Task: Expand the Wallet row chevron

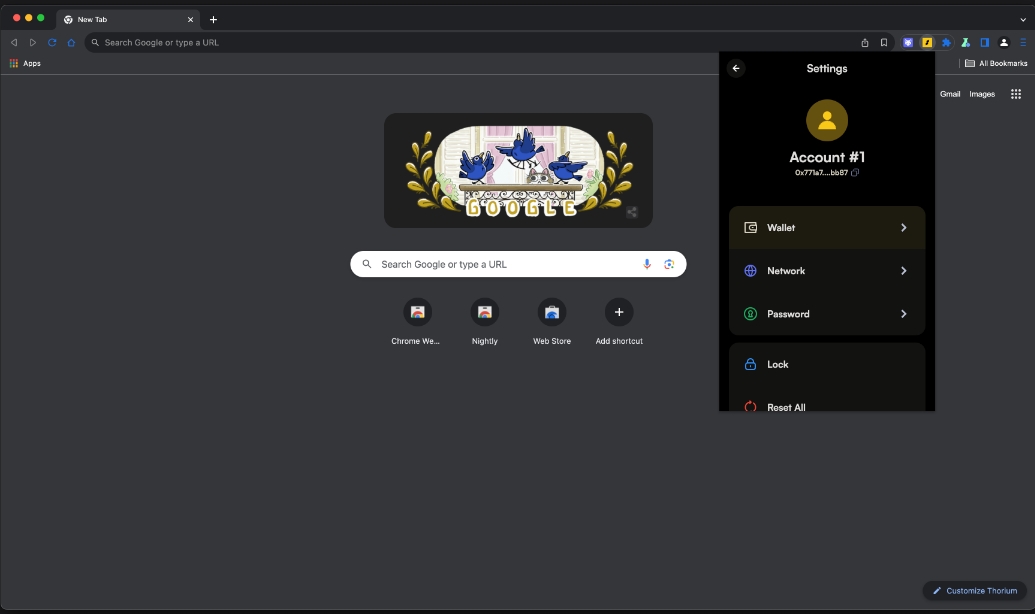Action: pos(904,228)
